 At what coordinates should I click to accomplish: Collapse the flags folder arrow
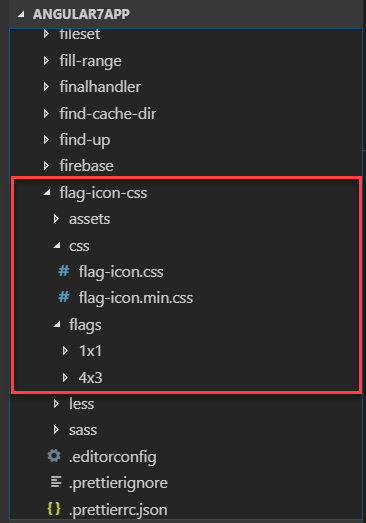pyautogui.click(x=57, y=324)
